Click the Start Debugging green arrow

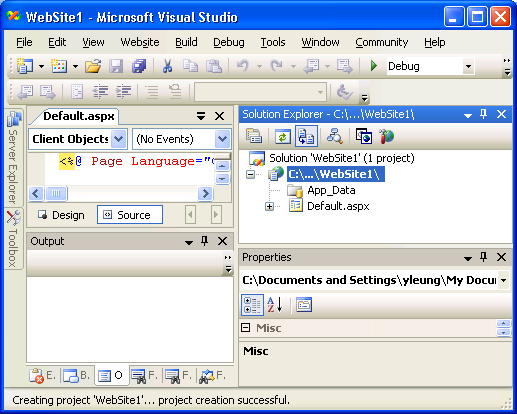pos(373,66)
